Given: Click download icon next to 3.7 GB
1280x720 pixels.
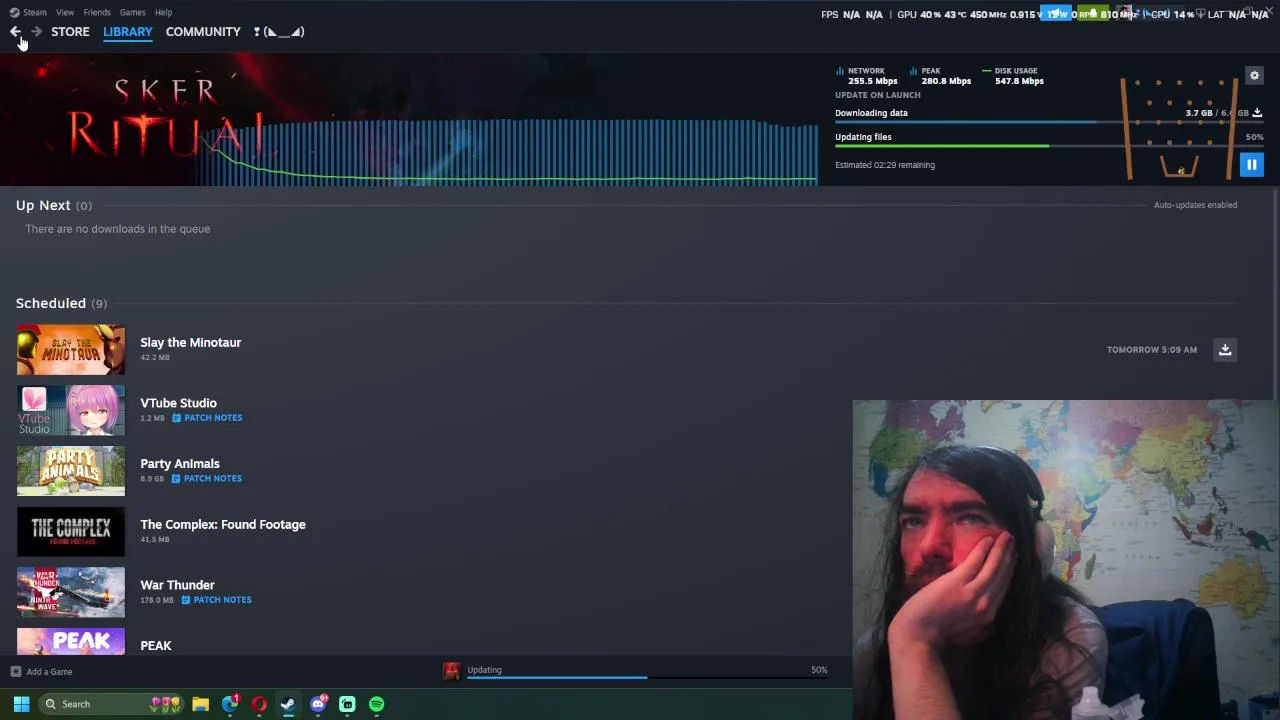Looking at the screenshot, I should click(x=1257, y=113).
